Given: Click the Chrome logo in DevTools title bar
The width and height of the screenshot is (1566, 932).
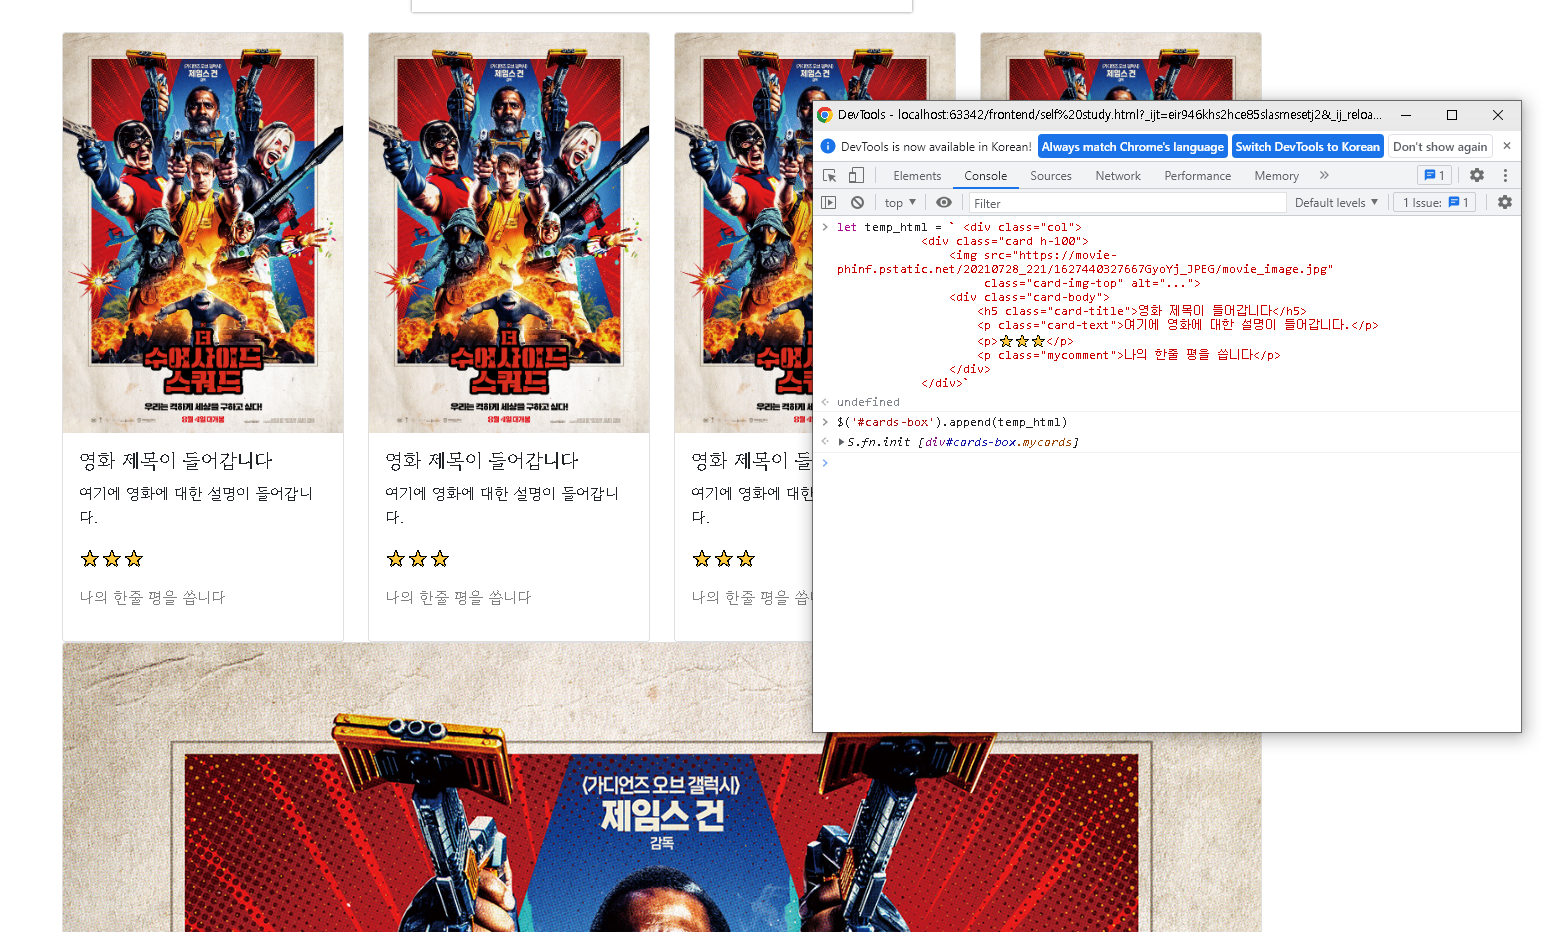Looking at the screenshot, I should tap(825, 115).
